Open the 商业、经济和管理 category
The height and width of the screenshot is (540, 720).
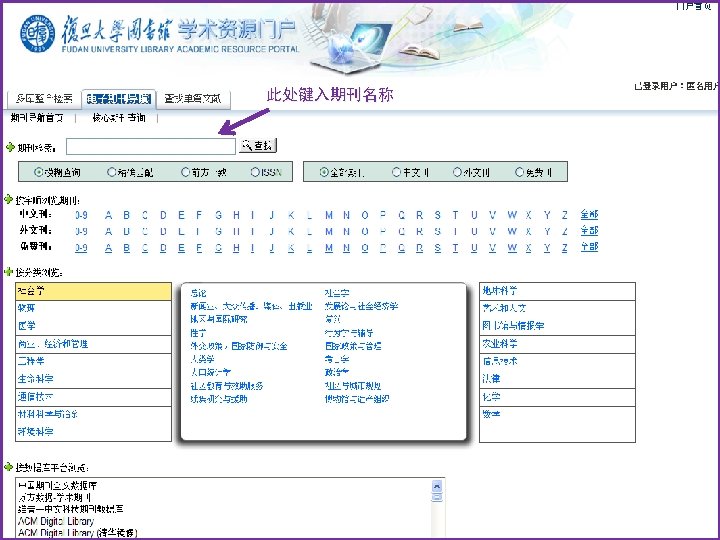[53, 344]
